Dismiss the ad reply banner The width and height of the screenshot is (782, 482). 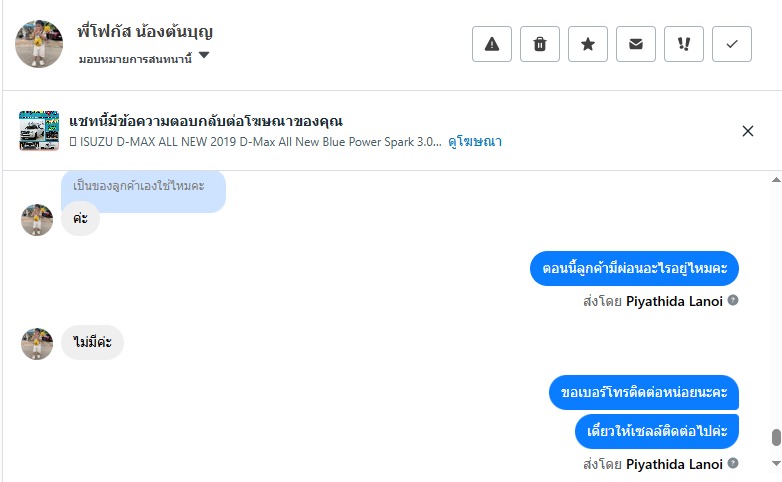[x=748, y=131]
